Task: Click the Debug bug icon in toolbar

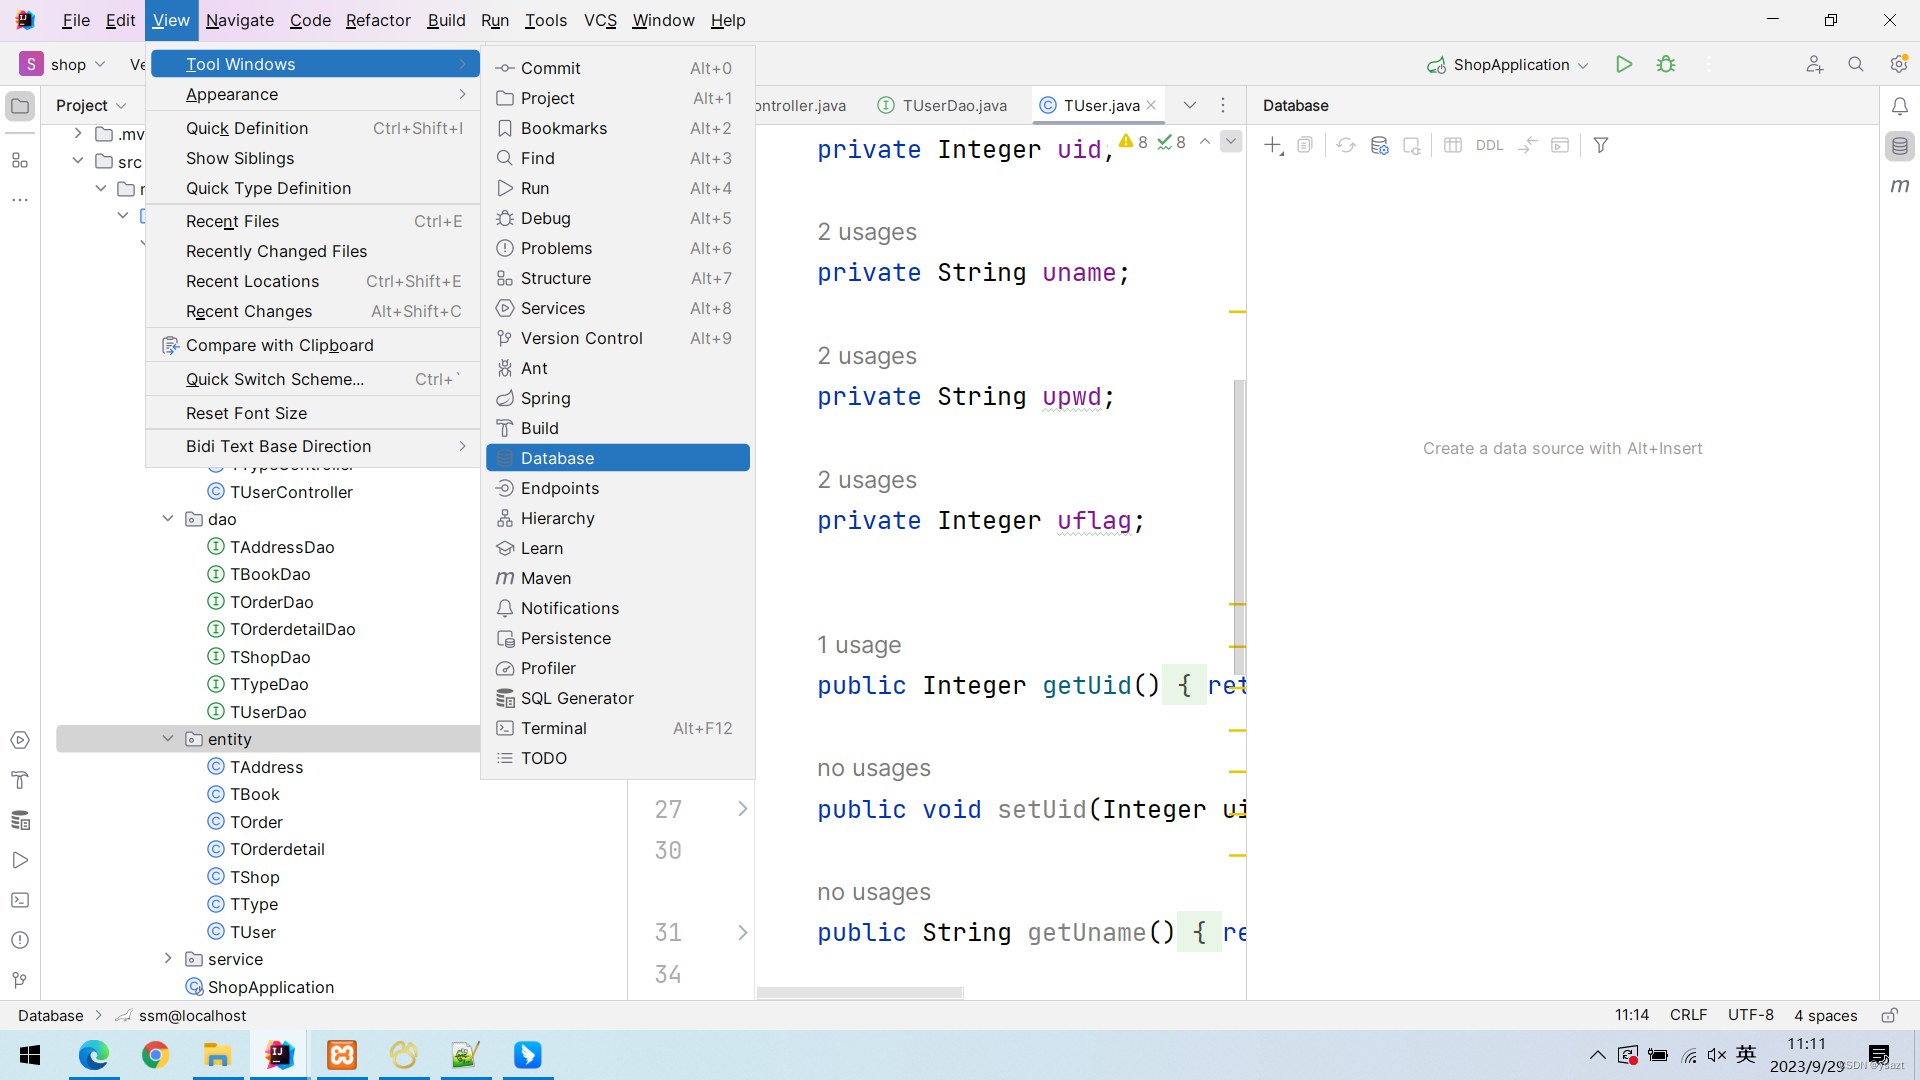Action: tap(1666, 64)
